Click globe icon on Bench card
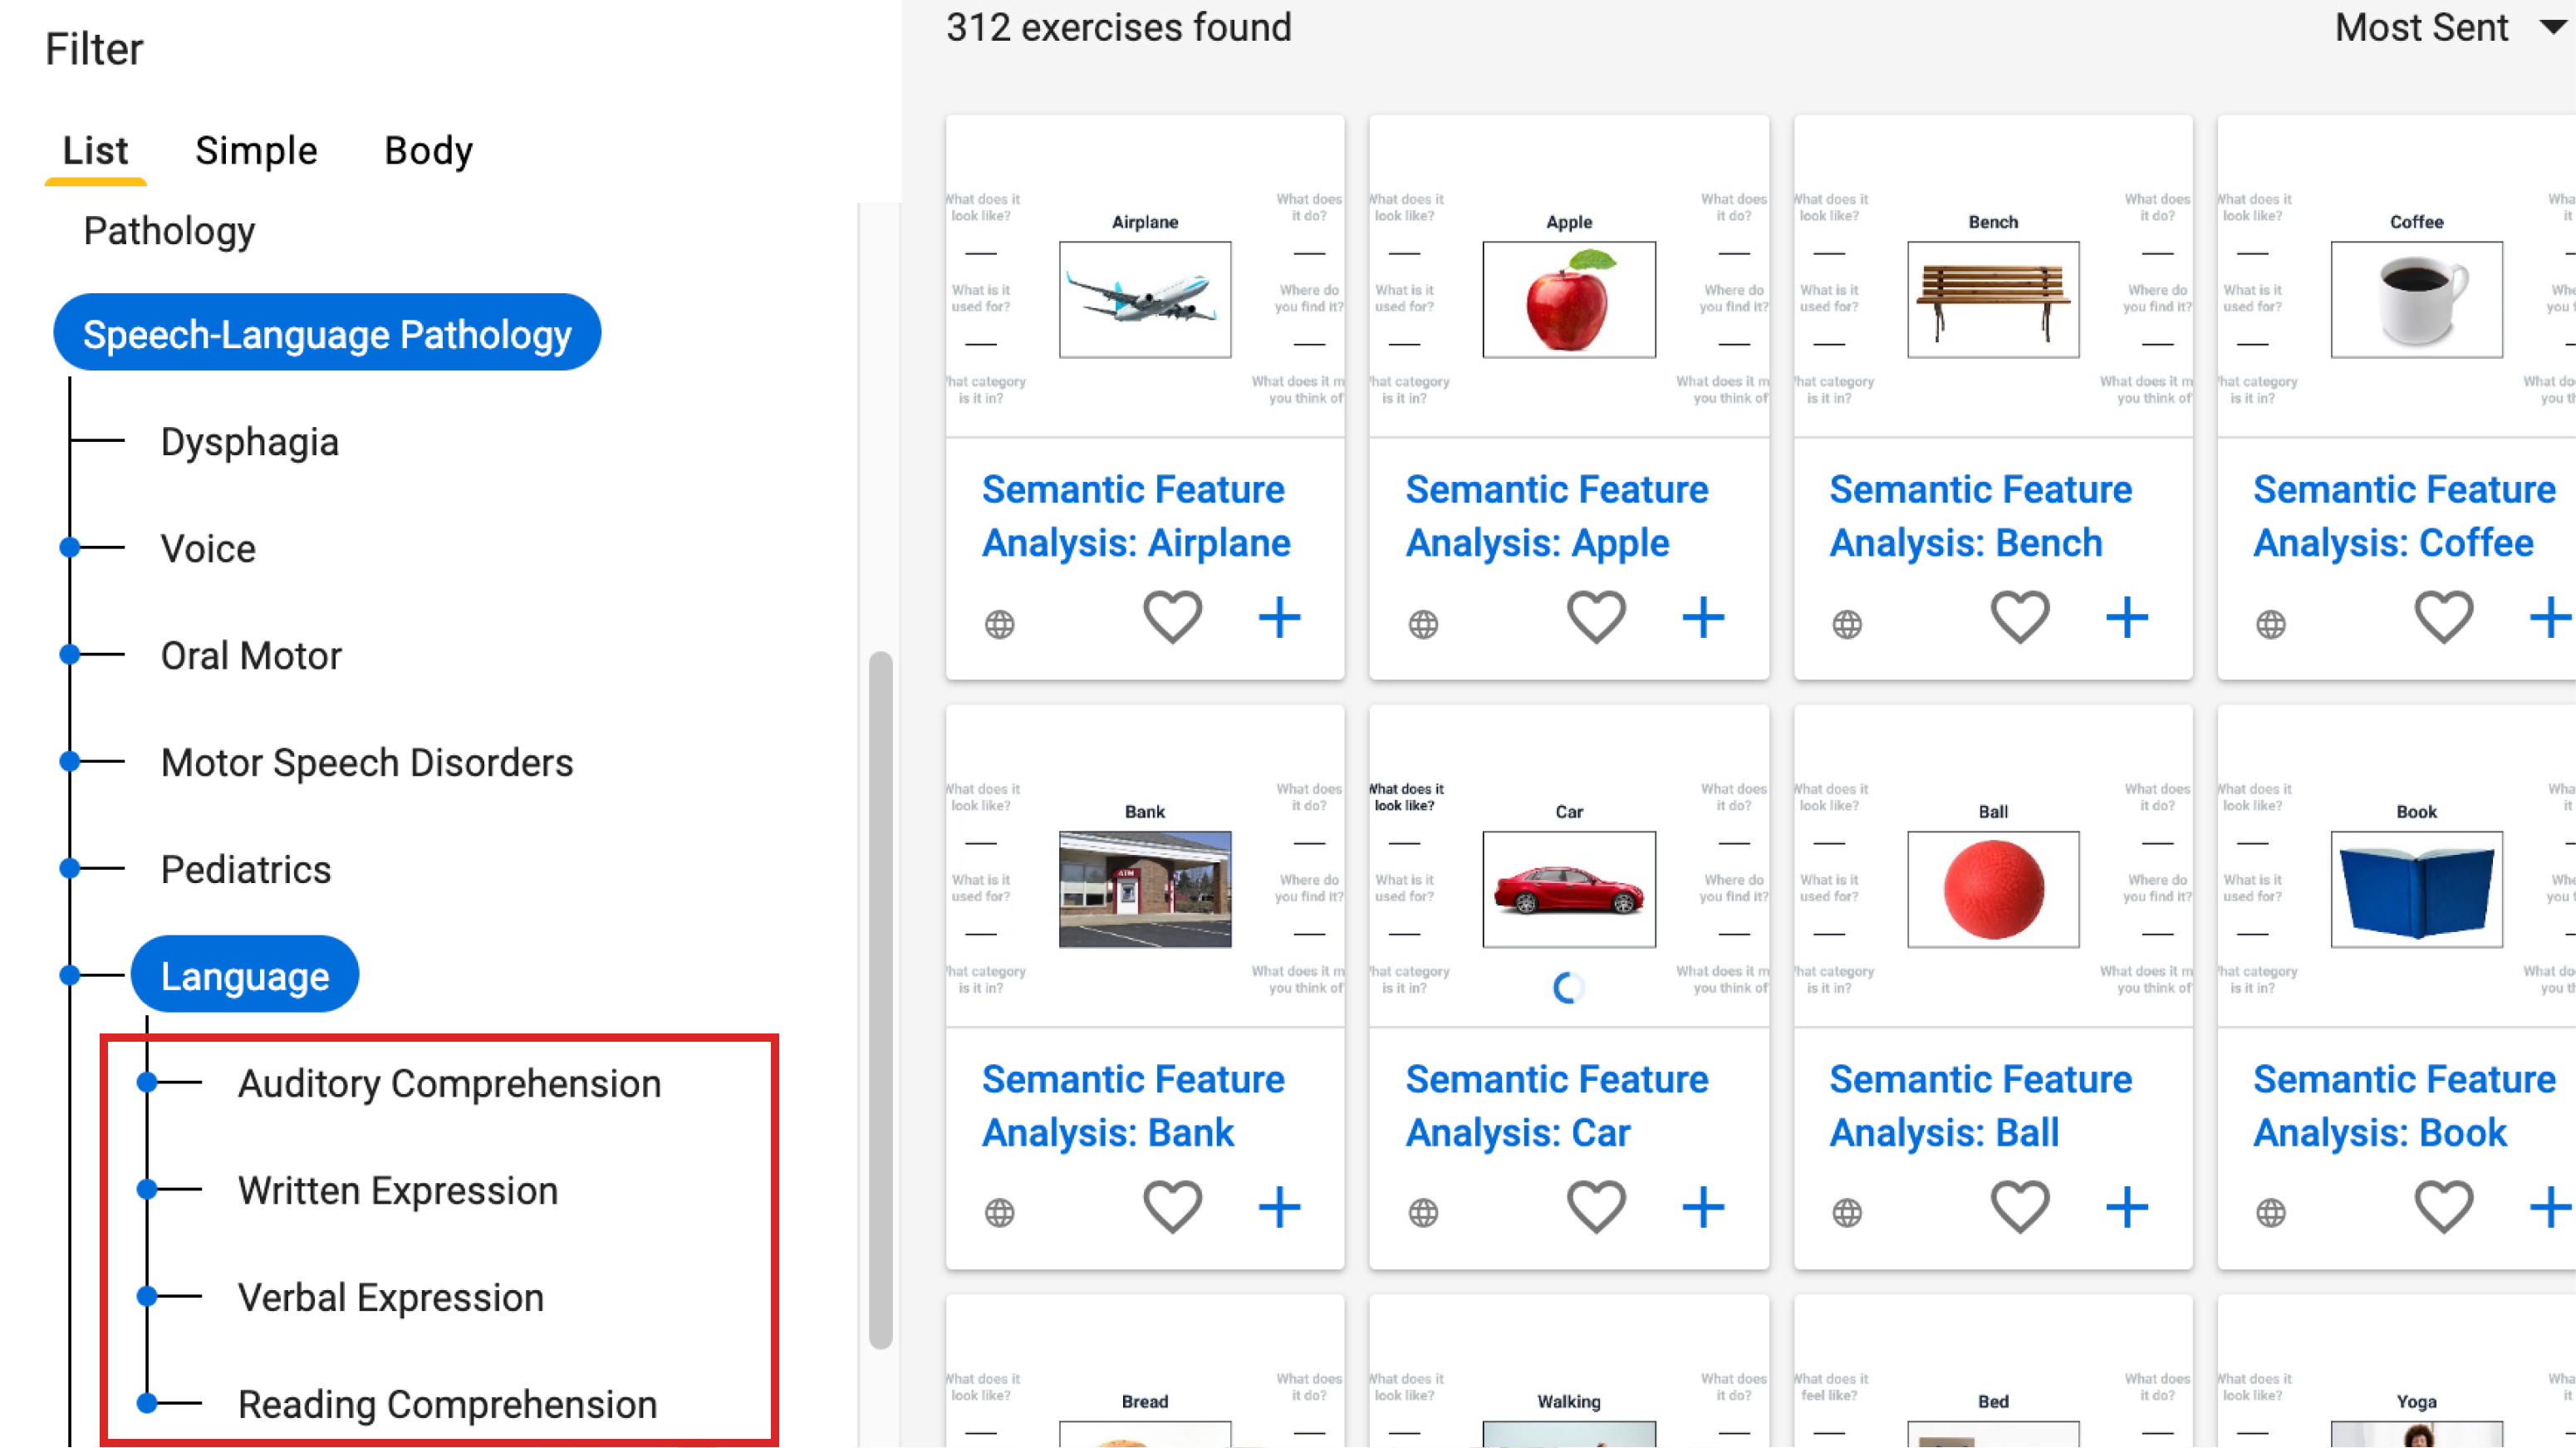Screen dimensions: 2576x1448 [1847, 624]
